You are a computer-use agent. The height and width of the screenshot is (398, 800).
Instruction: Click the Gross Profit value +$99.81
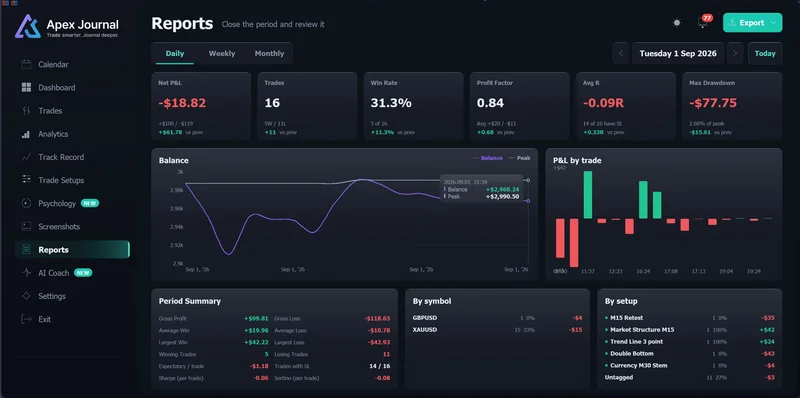256,318
